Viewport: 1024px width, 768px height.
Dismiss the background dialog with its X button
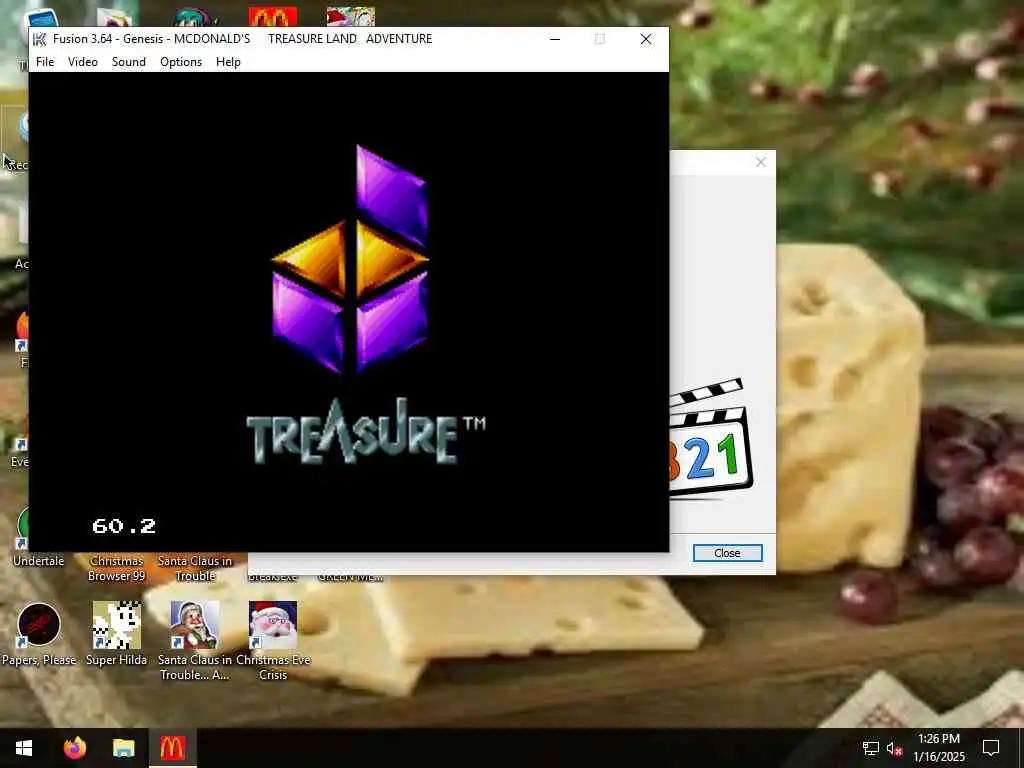pyautogui.click(x=761, y=162)
